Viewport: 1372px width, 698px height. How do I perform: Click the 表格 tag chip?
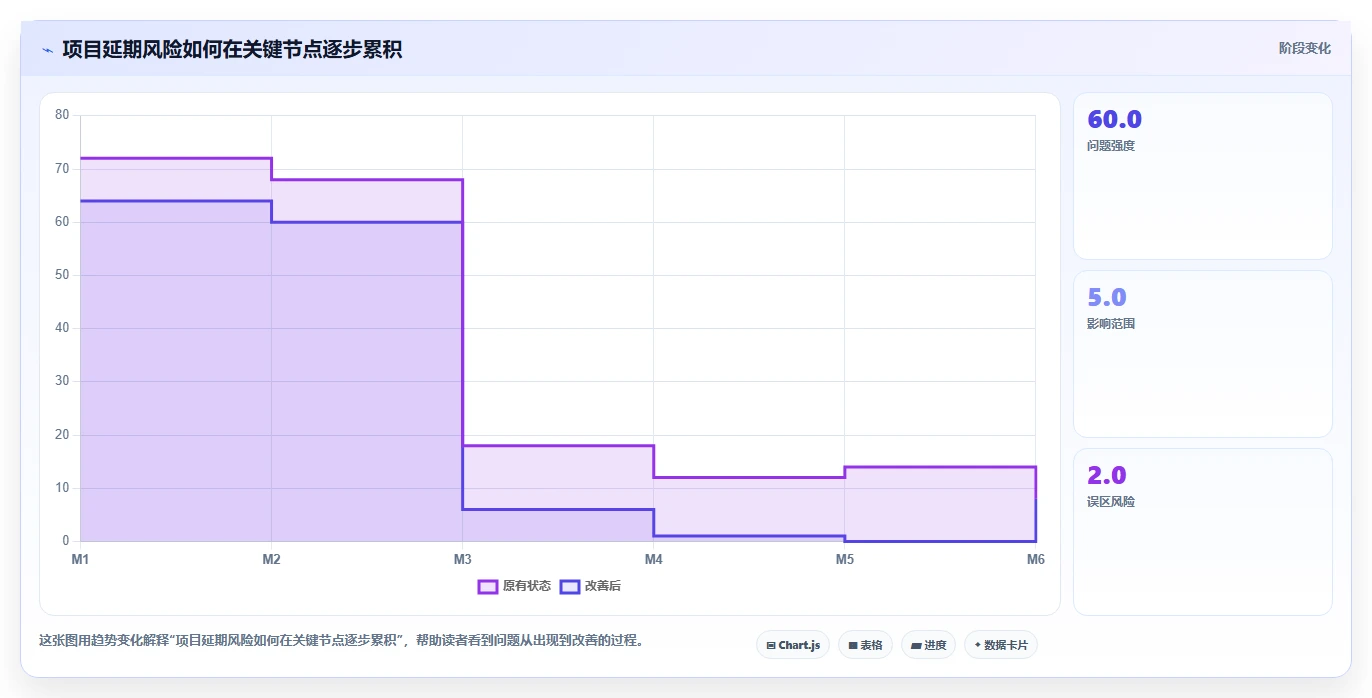click(x=865, y=645)
